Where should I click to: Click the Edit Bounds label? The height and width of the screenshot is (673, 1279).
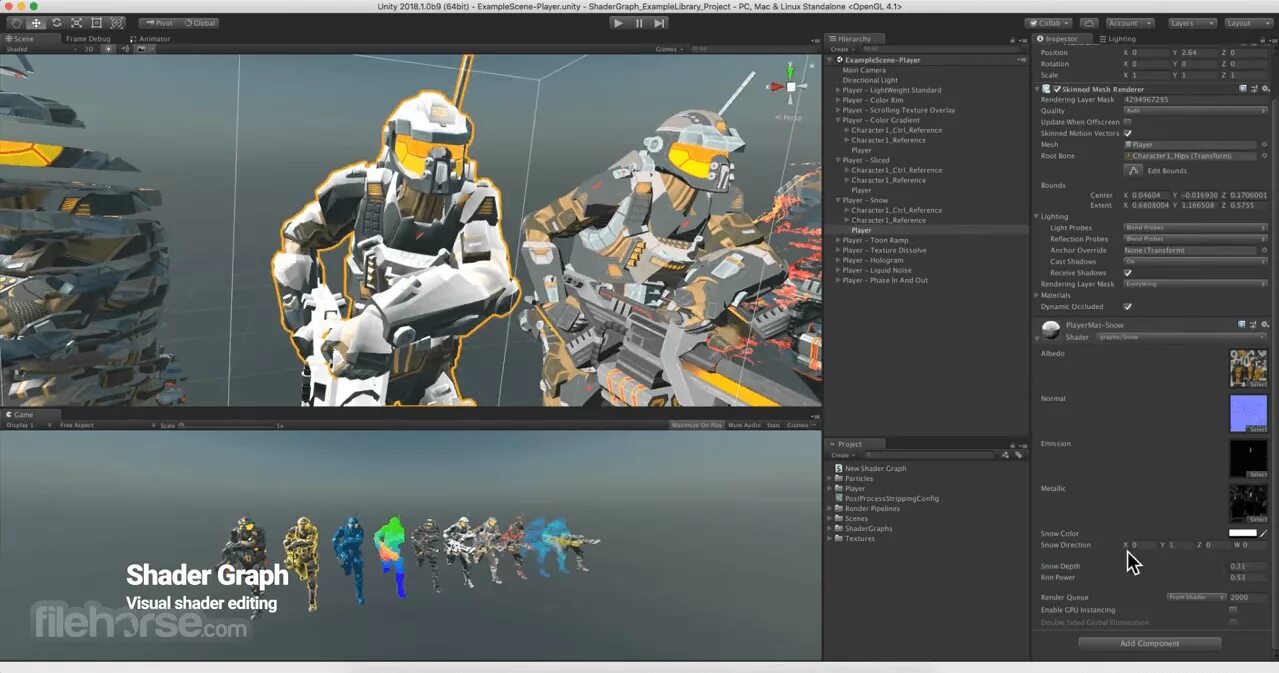pos(1167,171)
